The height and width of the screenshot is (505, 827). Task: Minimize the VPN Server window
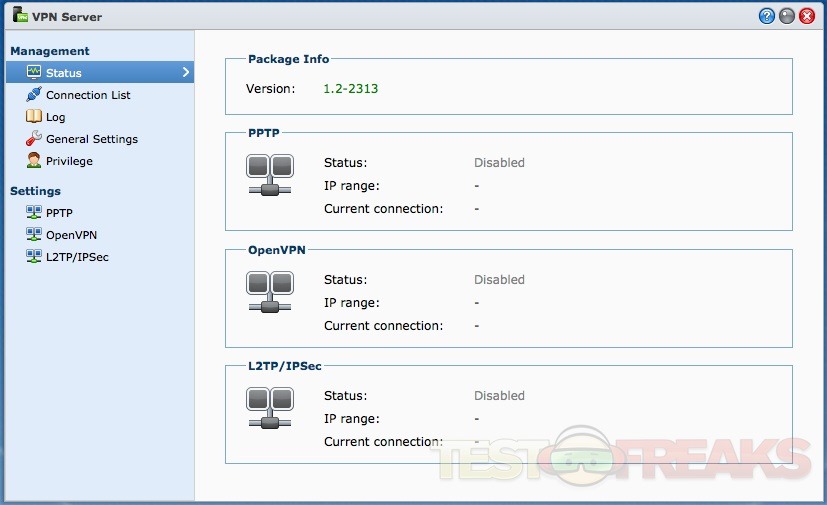[x=787, y=16]
